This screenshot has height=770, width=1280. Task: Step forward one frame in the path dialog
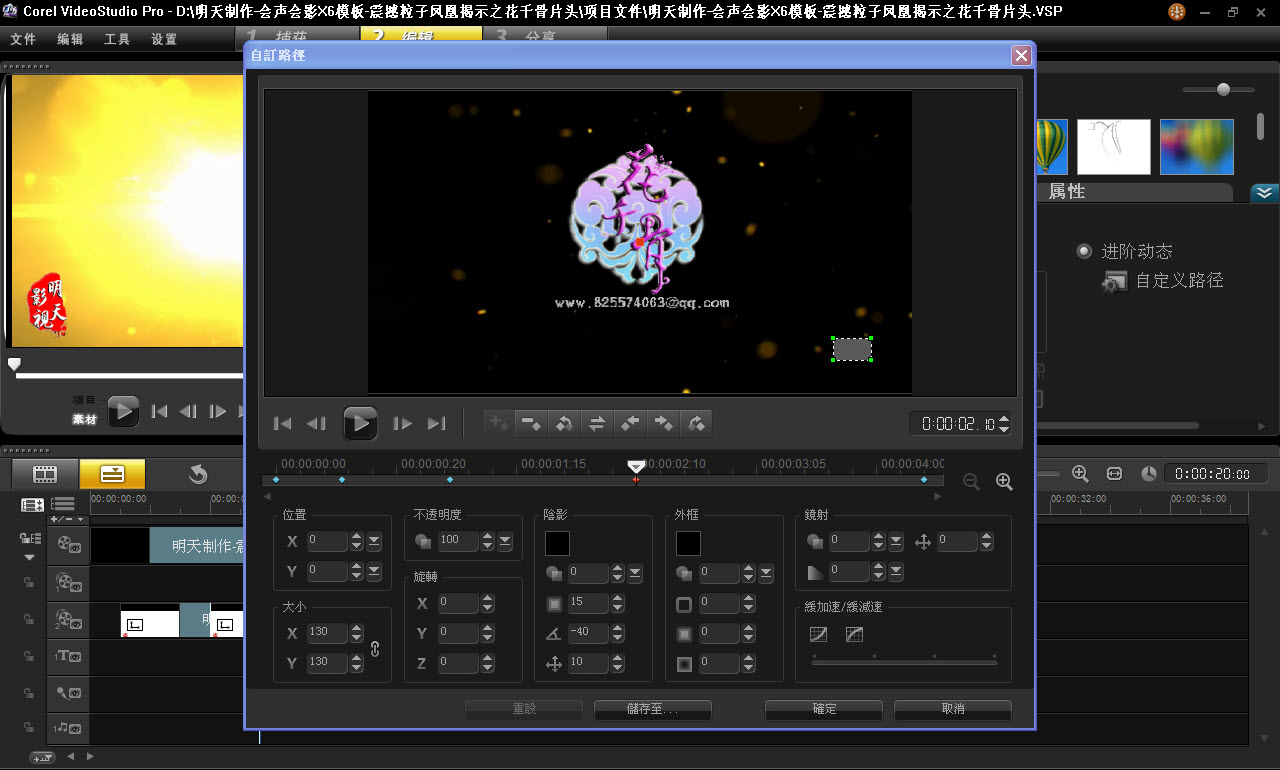coord(403,423)
